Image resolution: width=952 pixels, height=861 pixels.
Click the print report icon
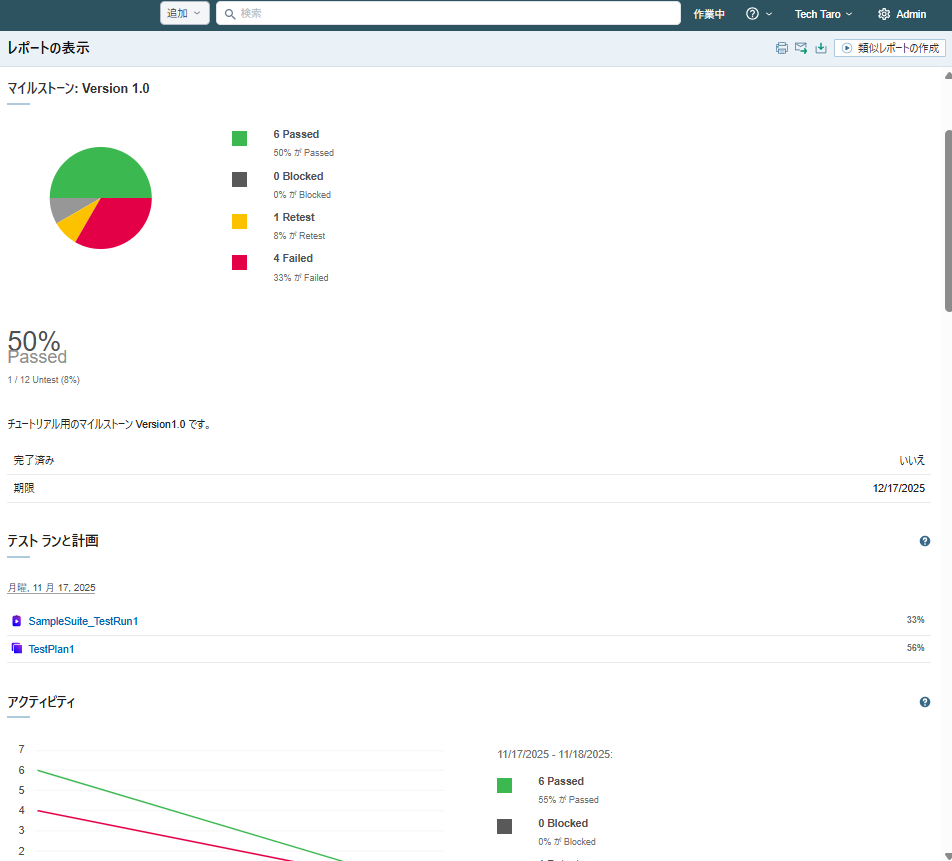(x=782, y=48)
